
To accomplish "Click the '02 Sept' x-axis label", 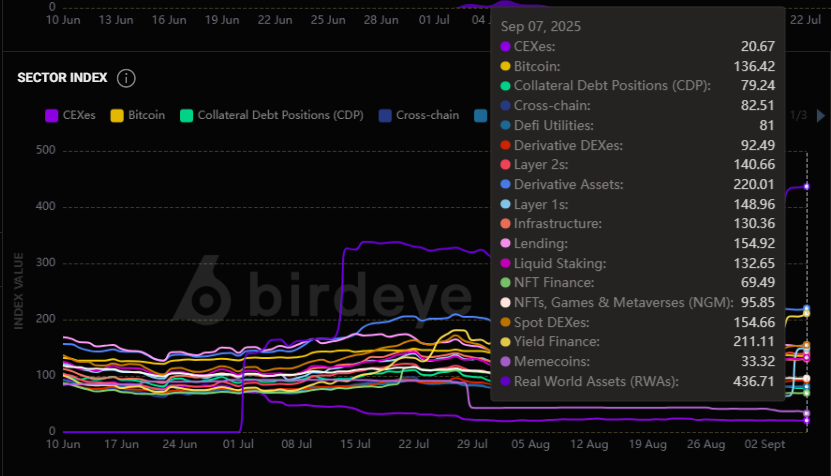I will point(765,444).
